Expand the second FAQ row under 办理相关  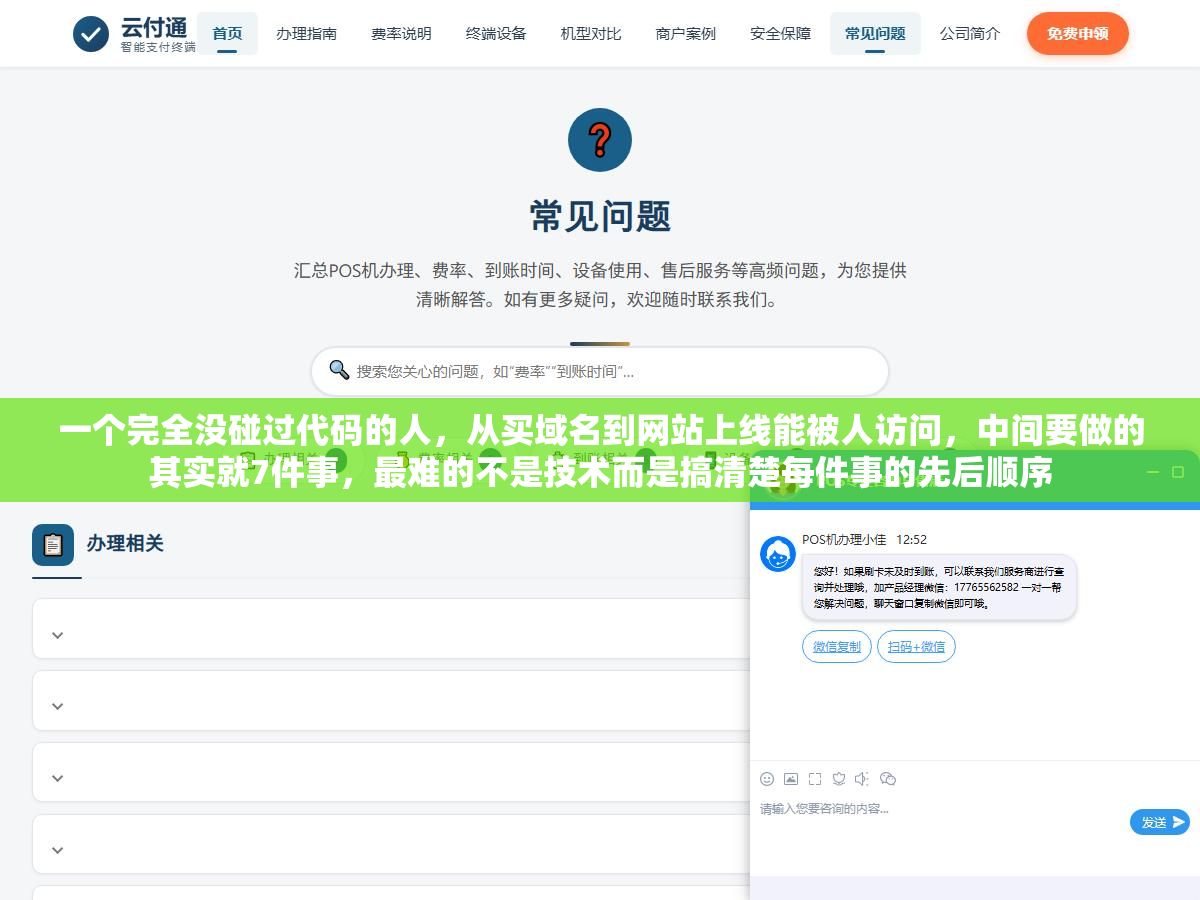pos(390,701)
